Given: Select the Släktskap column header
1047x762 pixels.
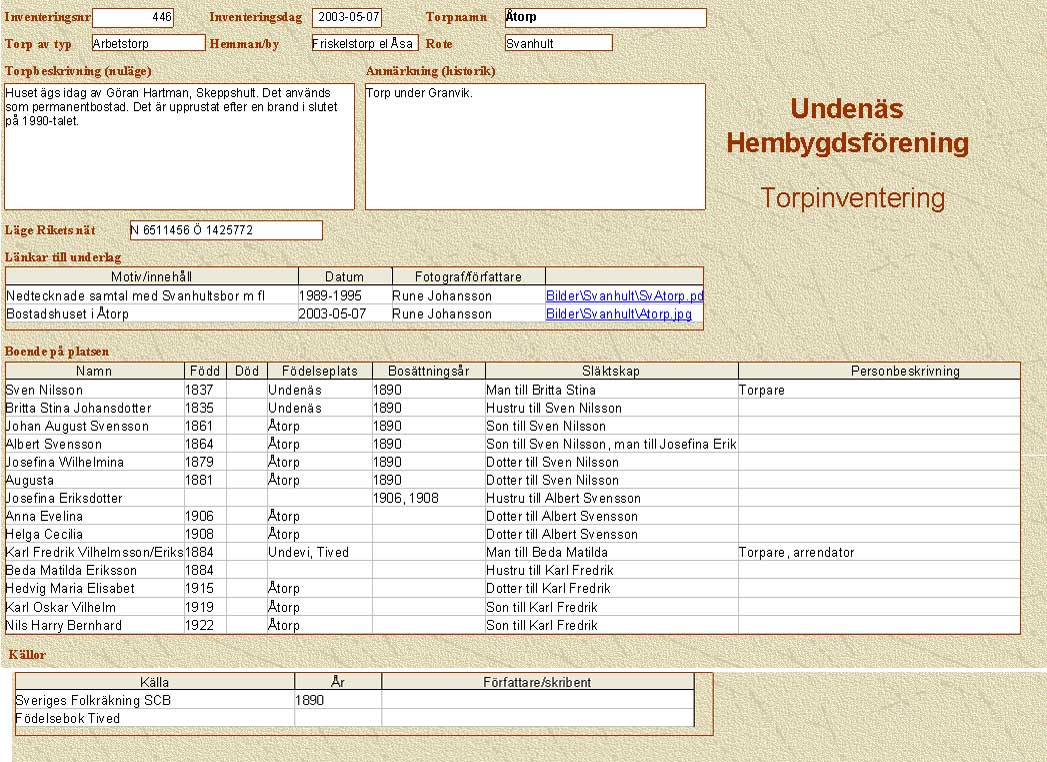Looking at the screenshot, I should click(610, 371).
